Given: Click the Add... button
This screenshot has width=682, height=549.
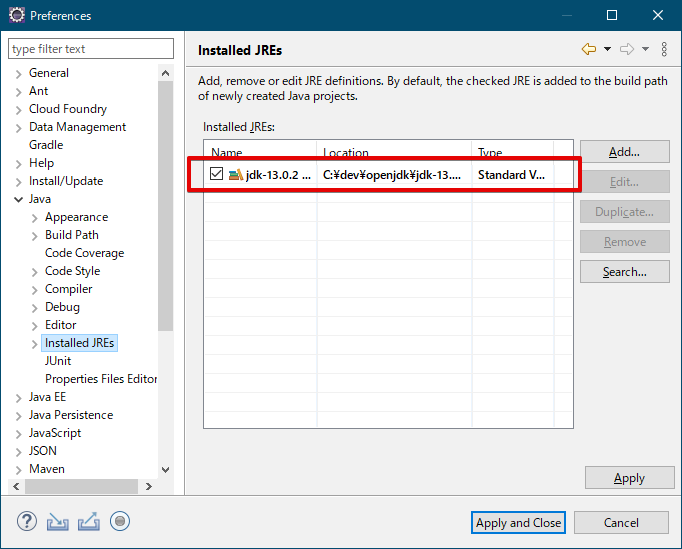Looking at the screenshot, I should click(625, 152).
